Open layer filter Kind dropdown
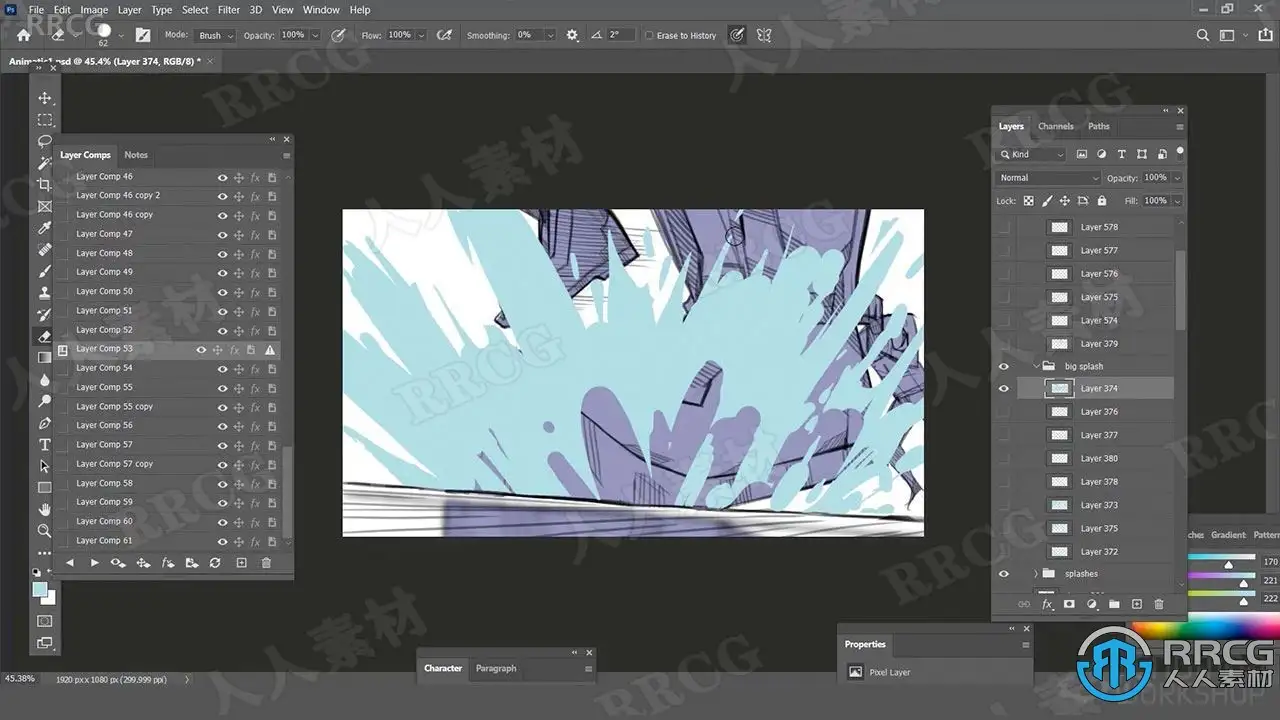The image size is (1280, 720). pyautogui.click(x=1032, y=154)
